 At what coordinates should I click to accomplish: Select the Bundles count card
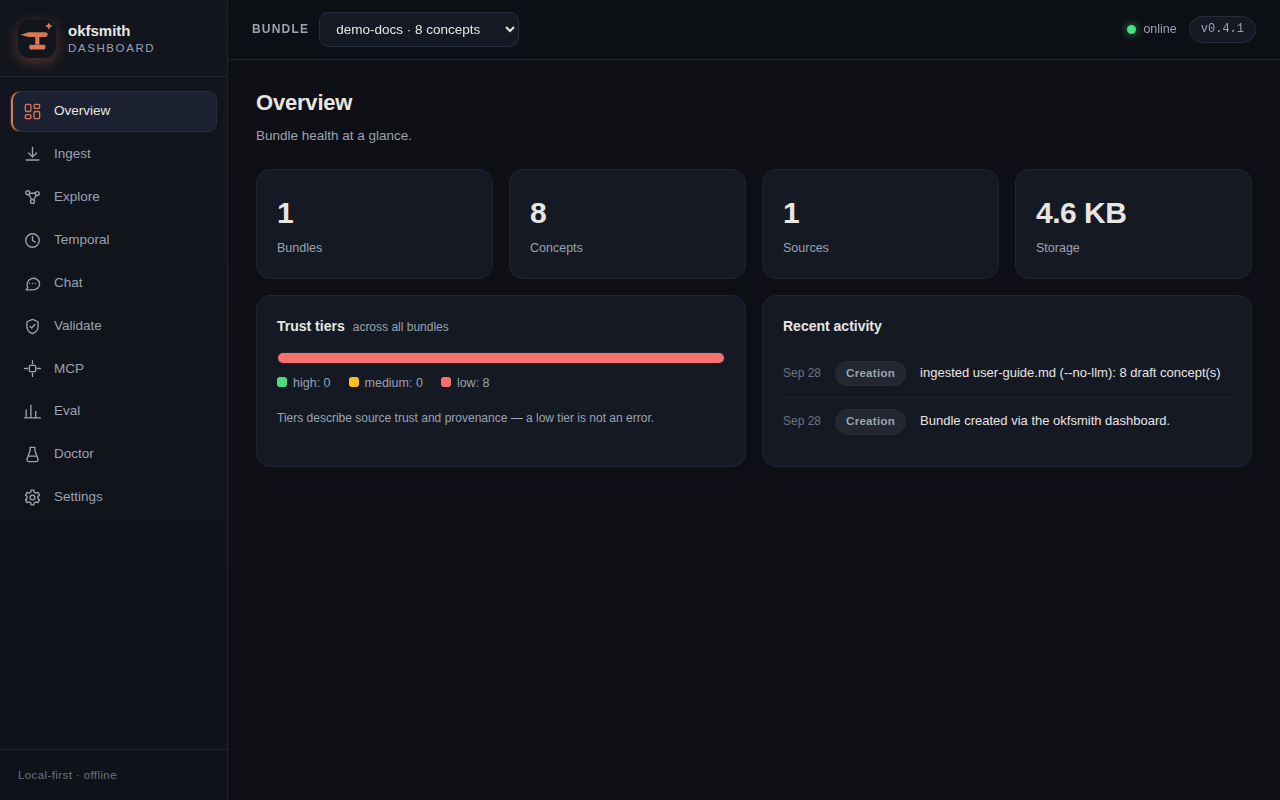pyautogui.click(x=374, y=224)
